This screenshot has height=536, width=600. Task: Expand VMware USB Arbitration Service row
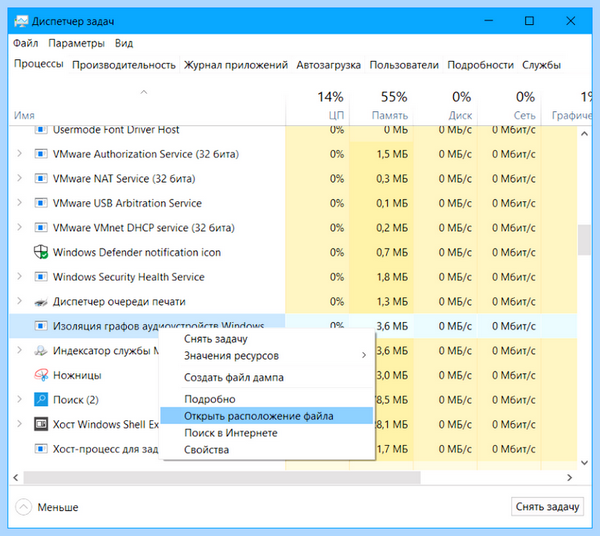point(20,203)
